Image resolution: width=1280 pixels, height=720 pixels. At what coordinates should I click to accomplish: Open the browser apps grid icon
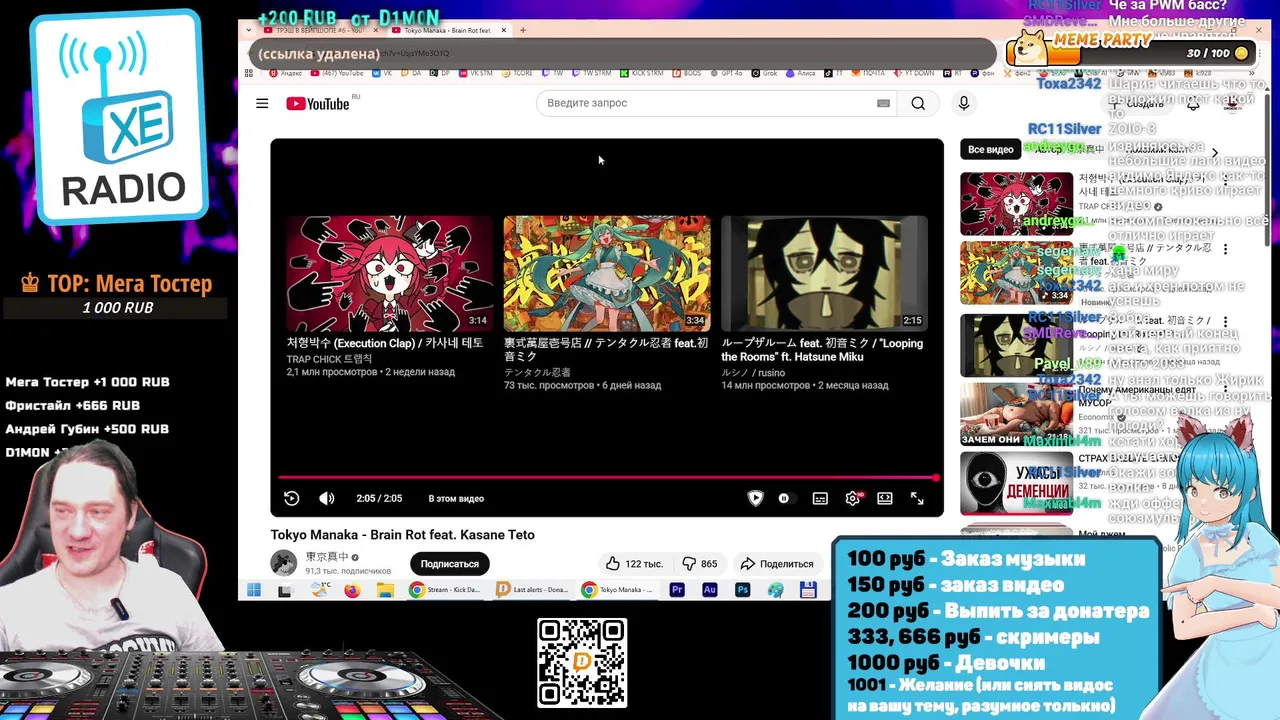click(249, 73)
